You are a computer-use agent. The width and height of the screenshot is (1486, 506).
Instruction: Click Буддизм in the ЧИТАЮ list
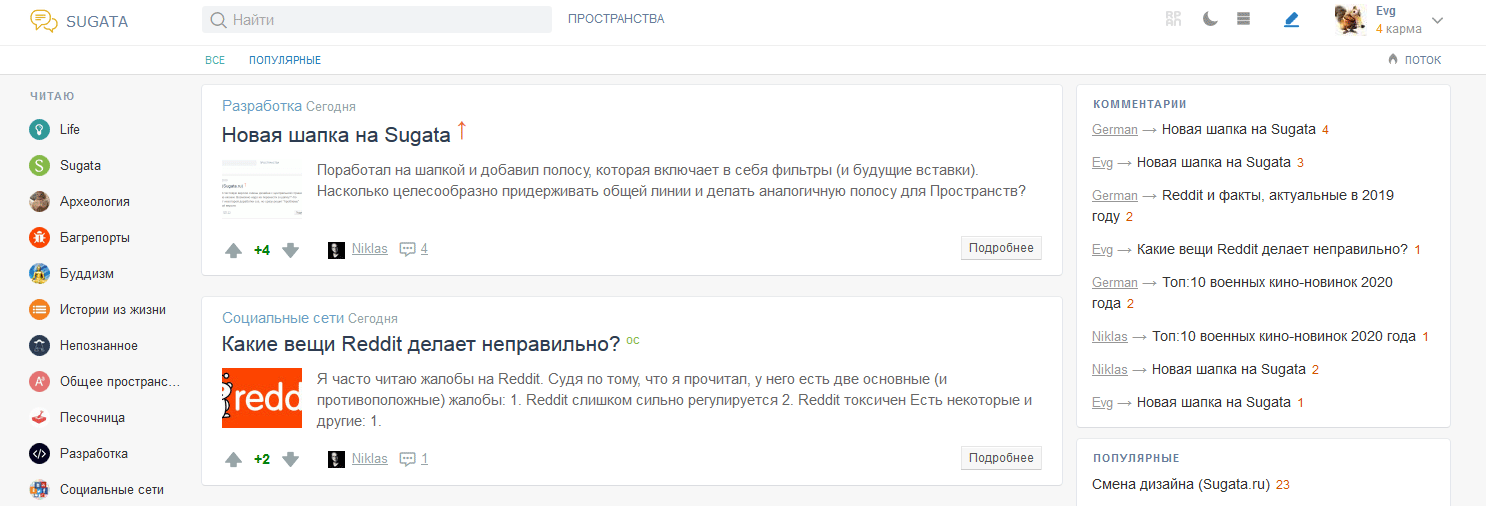pyautogui.click(x=87, y=273)
